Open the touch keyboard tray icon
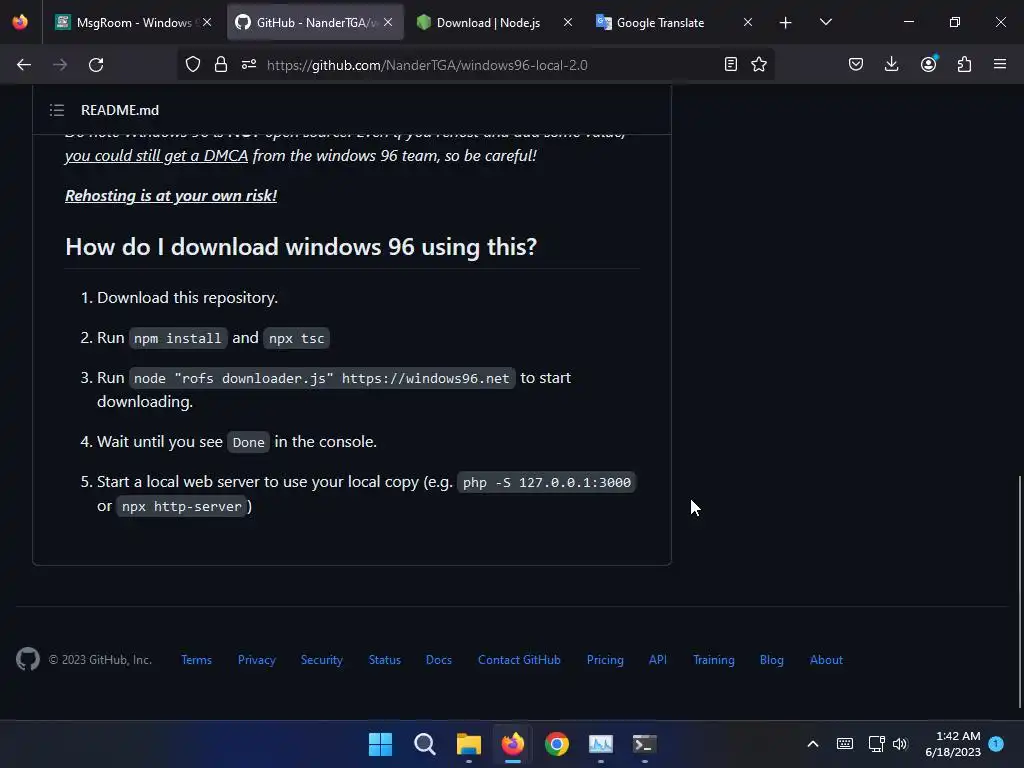The image size is (1024, 768). (844, 744)
